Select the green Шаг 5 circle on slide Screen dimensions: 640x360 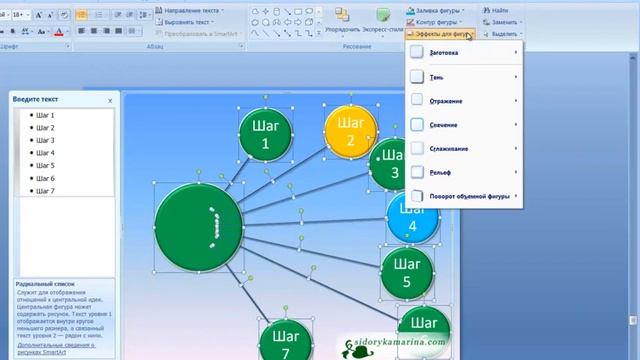407,273
